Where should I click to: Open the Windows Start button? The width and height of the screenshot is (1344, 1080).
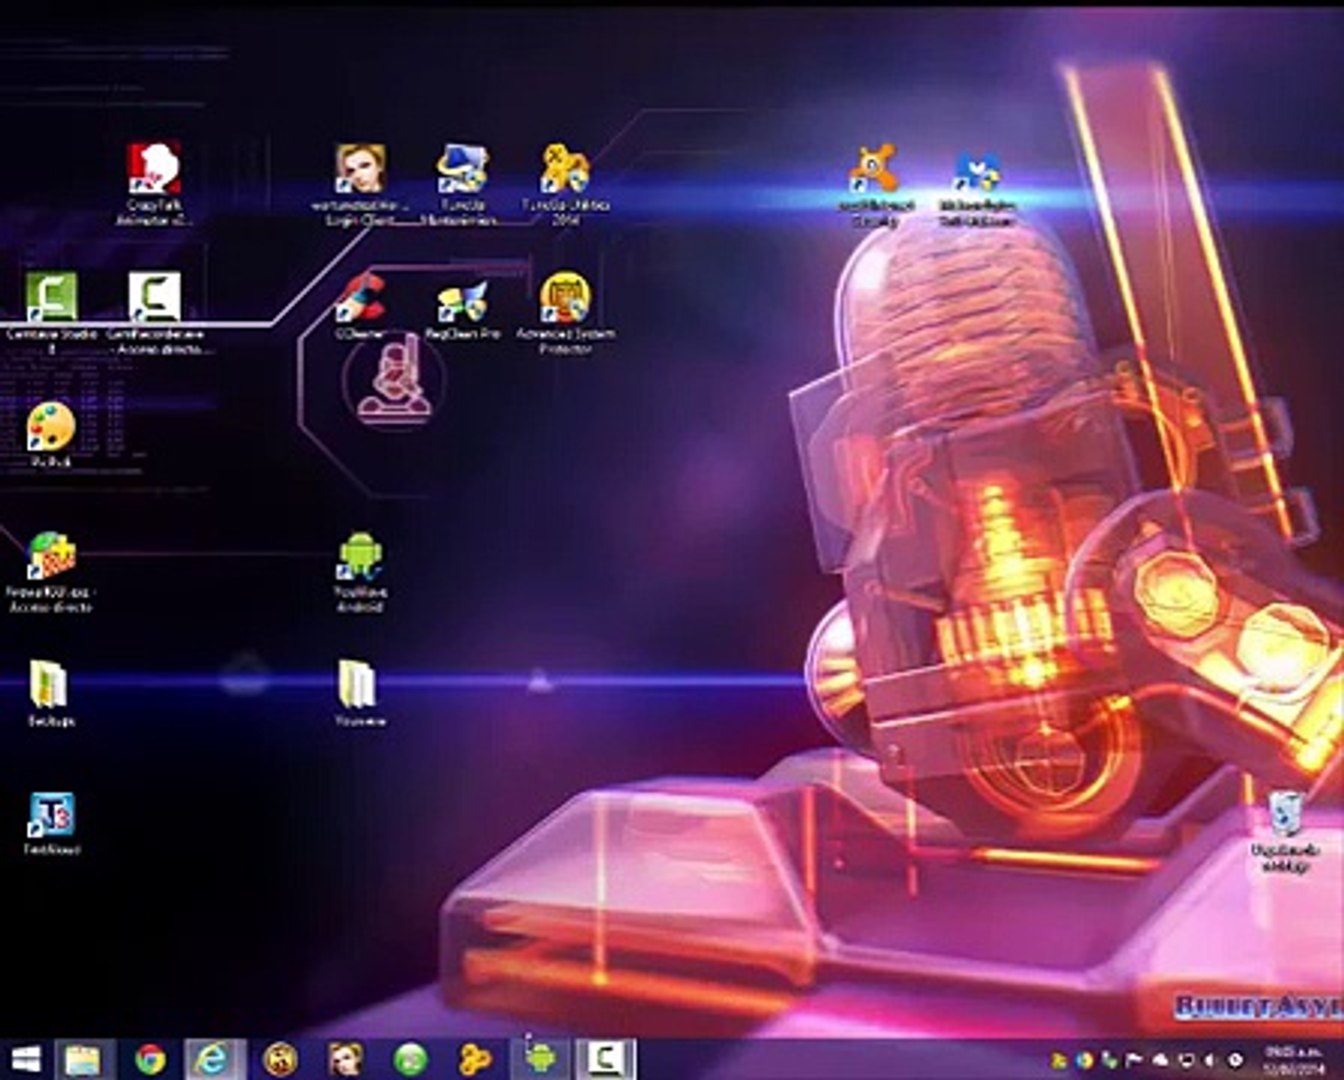coord(26,1059)
